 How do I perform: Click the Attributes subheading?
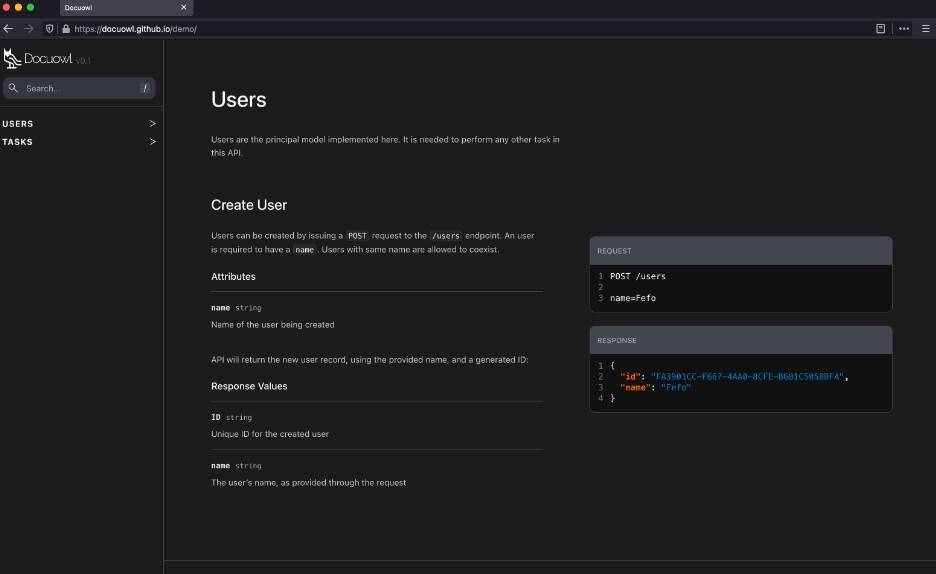pyautogui.click(x=233, y=277)
